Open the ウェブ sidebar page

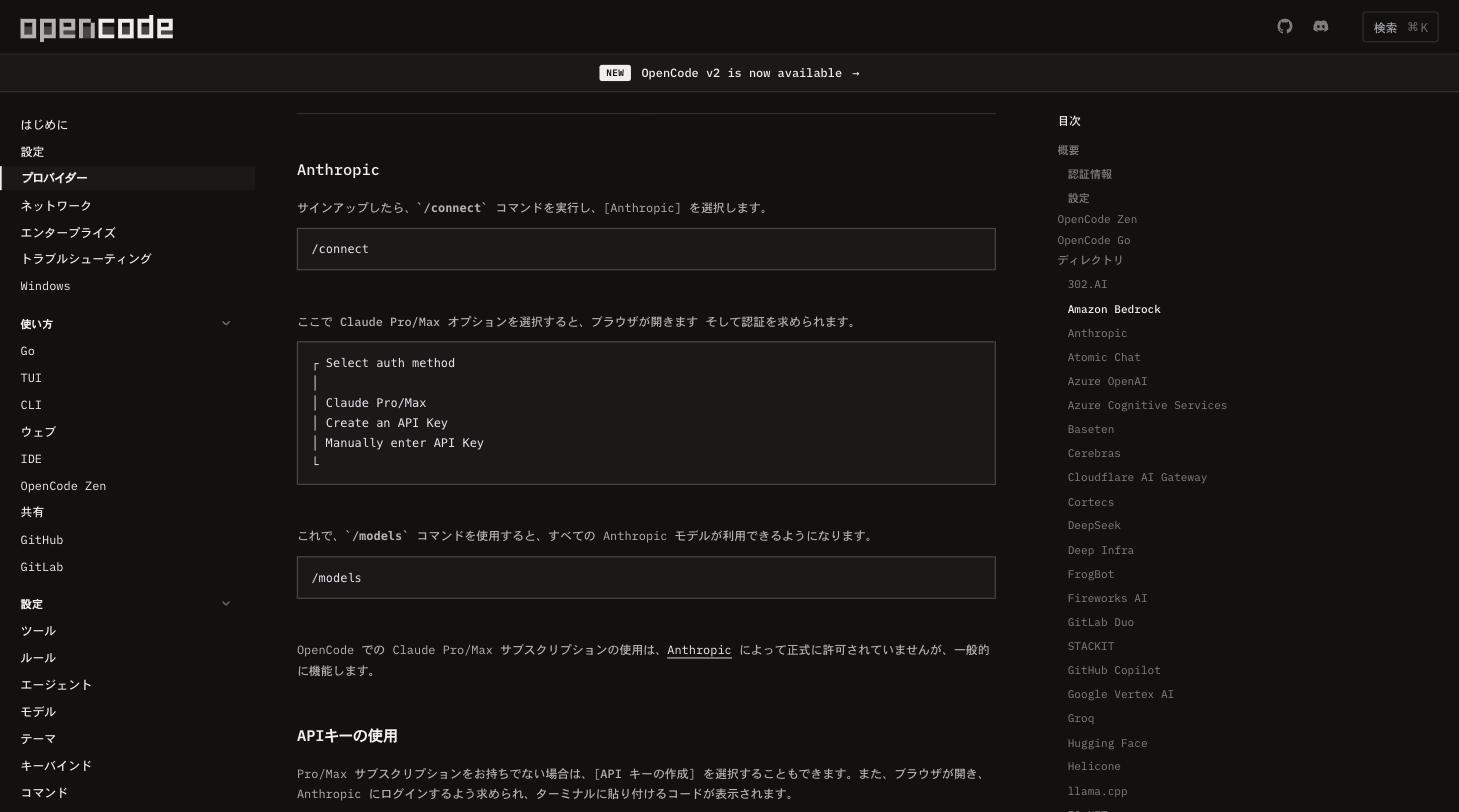pyautogui.click(x=38, y=432)
